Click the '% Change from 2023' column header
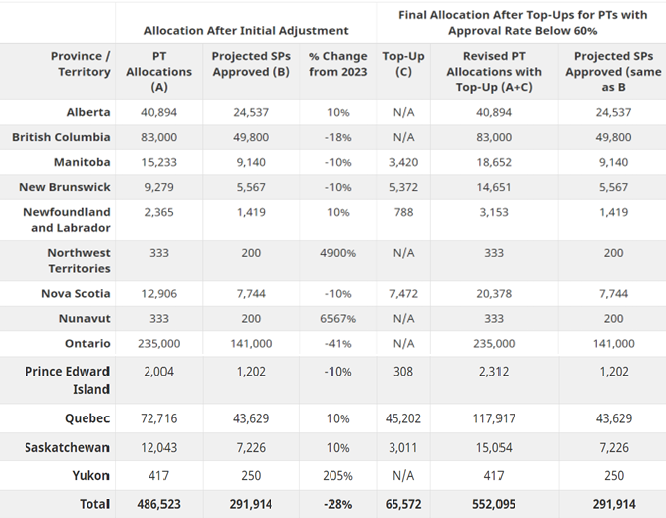 pos(338,64)
